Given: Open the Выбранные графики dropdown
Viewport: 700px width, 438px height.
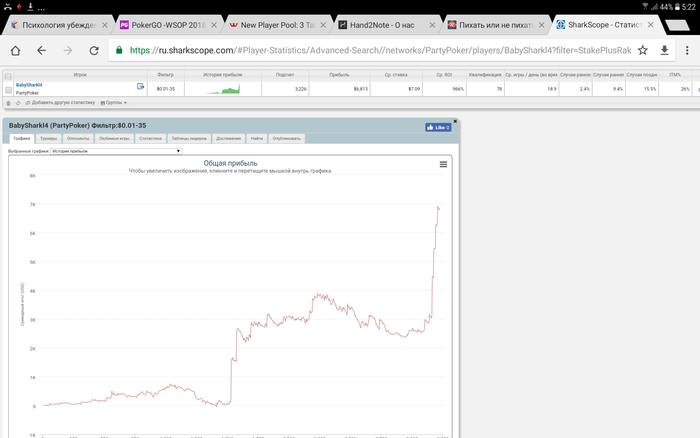Looking at the screenshot, I should 116,151.
